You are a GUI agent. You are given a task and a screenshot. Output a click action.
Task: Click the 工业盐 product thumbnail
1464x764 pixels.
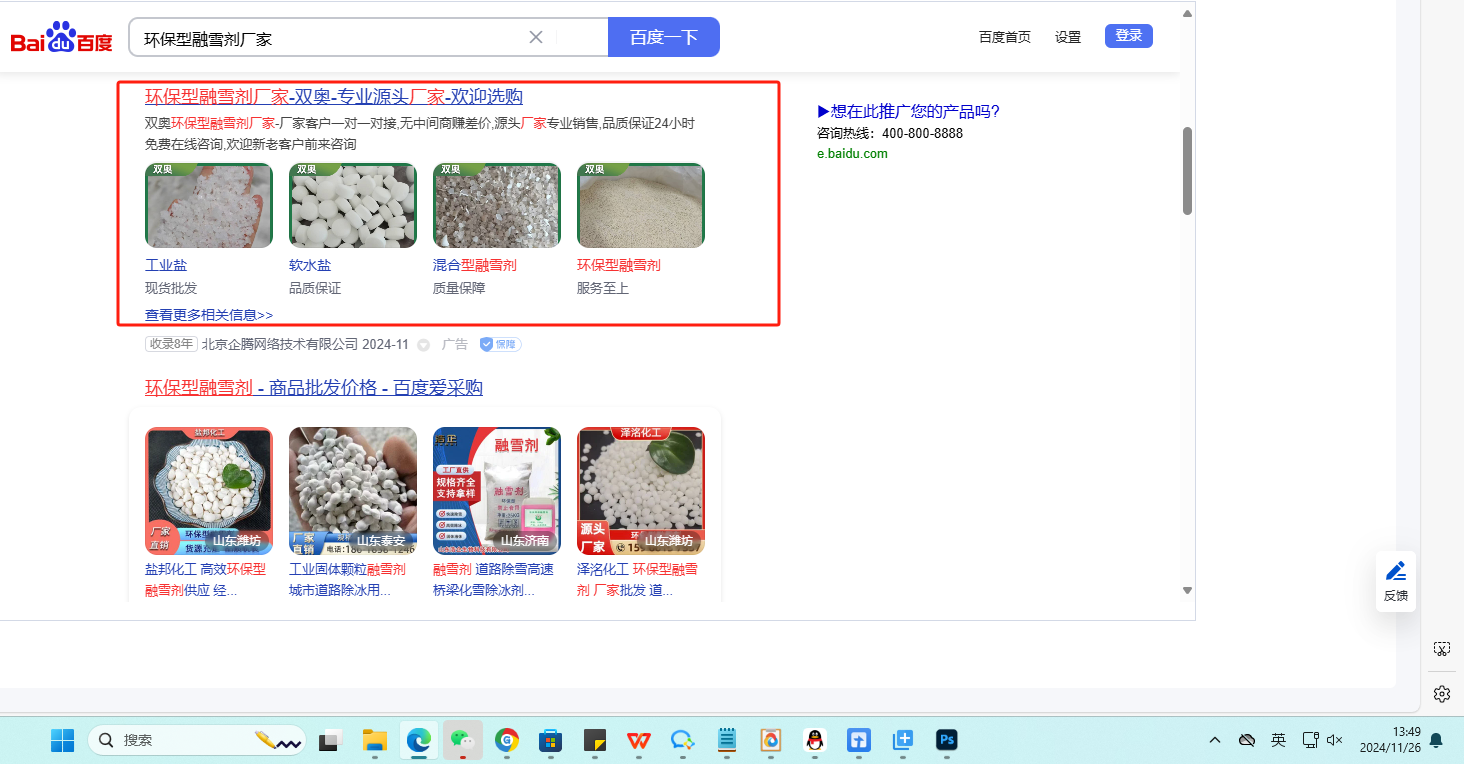[x=209, y=206]
